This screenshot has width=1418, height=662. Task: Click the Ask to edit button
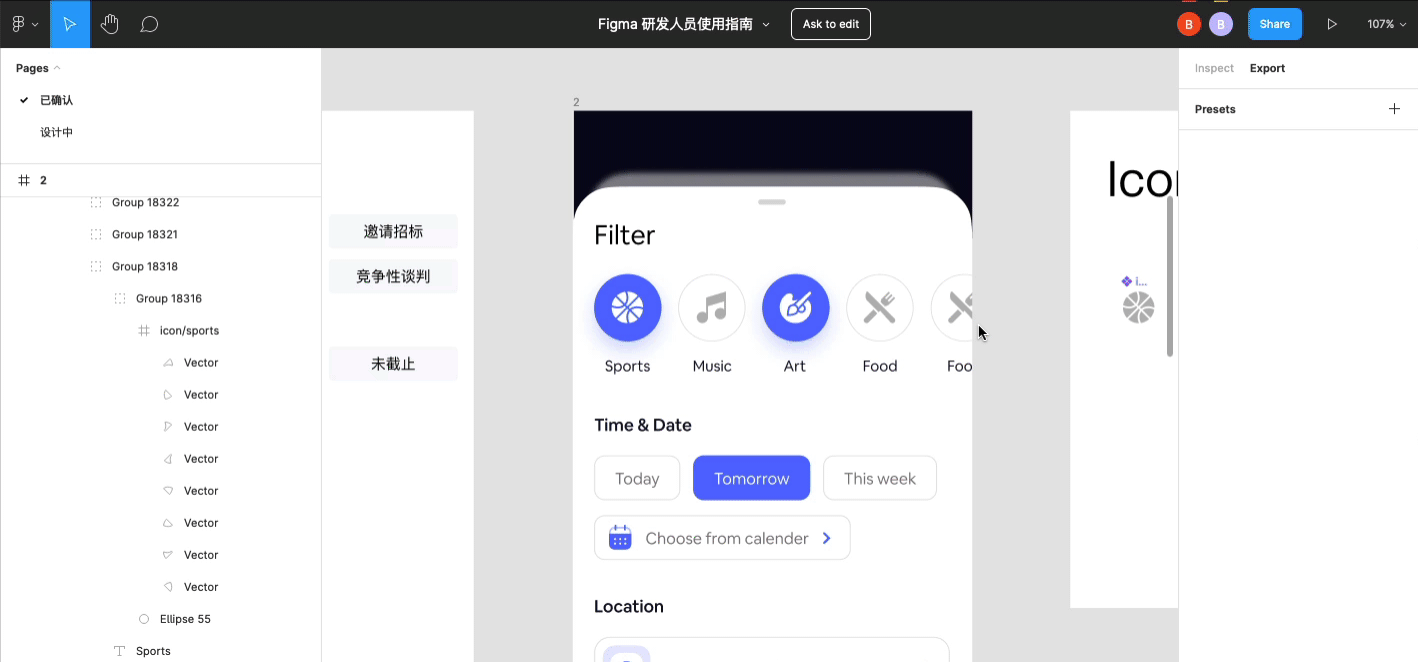coord(831,24)
